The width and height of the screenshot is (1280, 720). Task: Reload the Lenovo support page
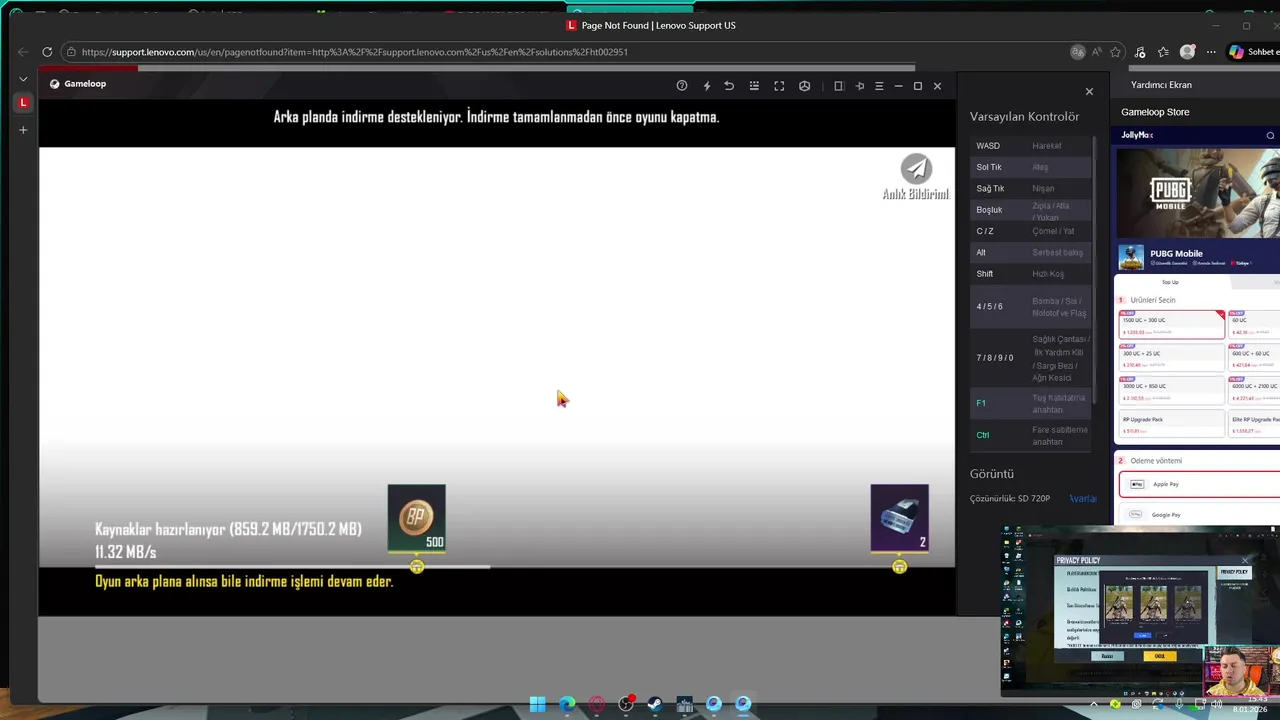point(47,52)
